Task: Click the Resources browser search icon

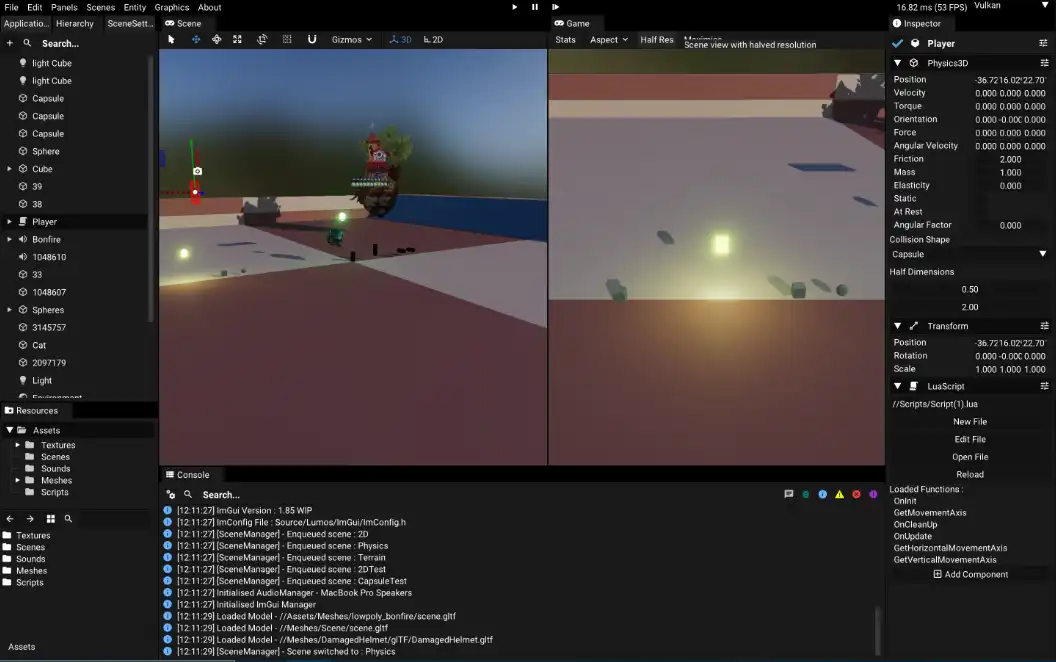Action: [68, 519]
